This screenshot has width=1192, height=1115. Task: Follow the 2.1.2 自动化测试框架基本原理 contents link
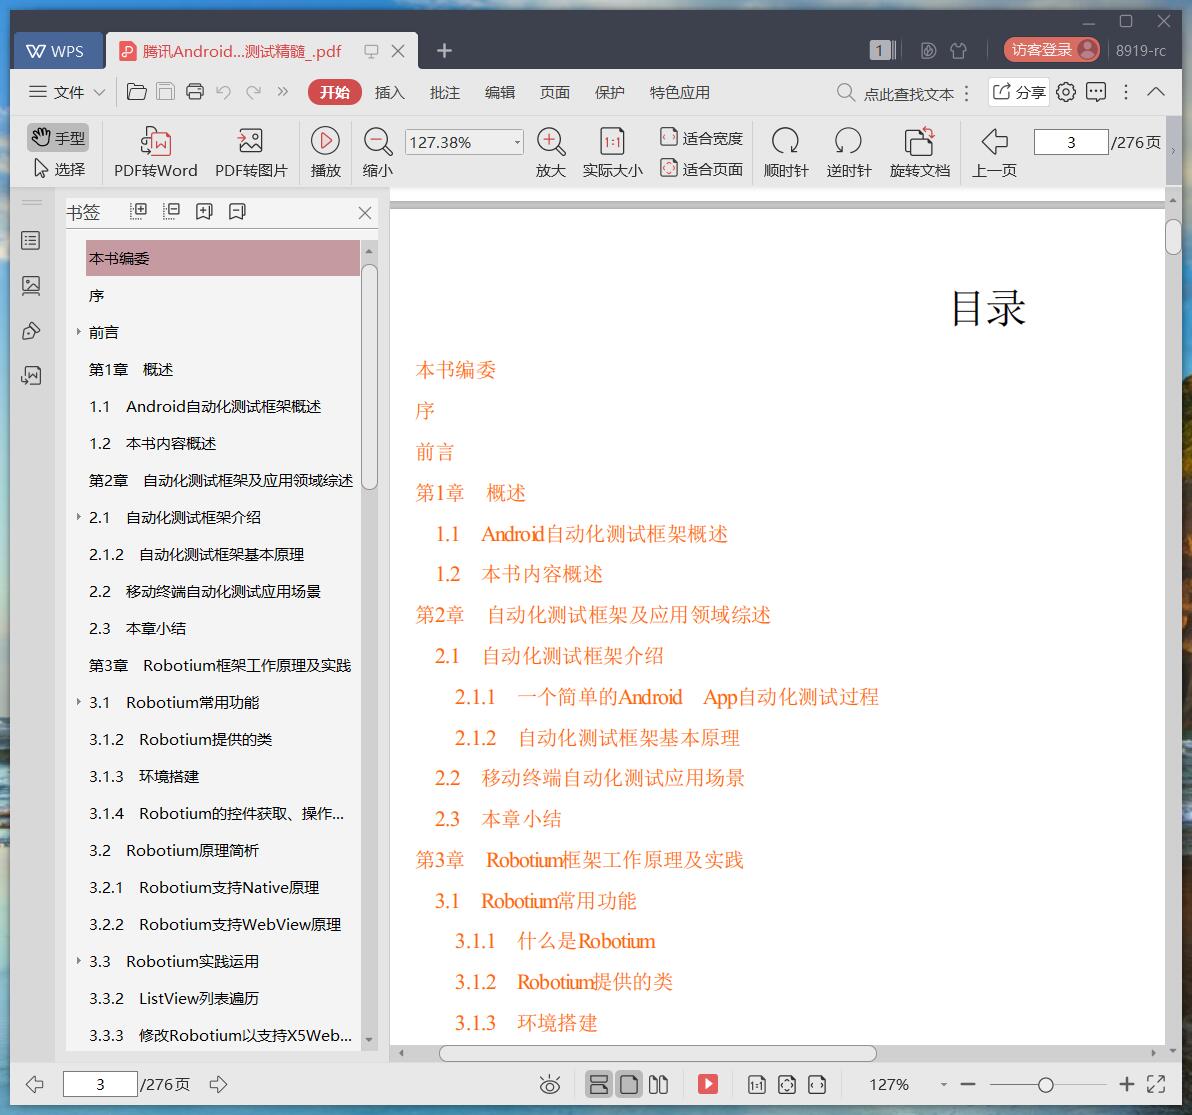point(597,738)
